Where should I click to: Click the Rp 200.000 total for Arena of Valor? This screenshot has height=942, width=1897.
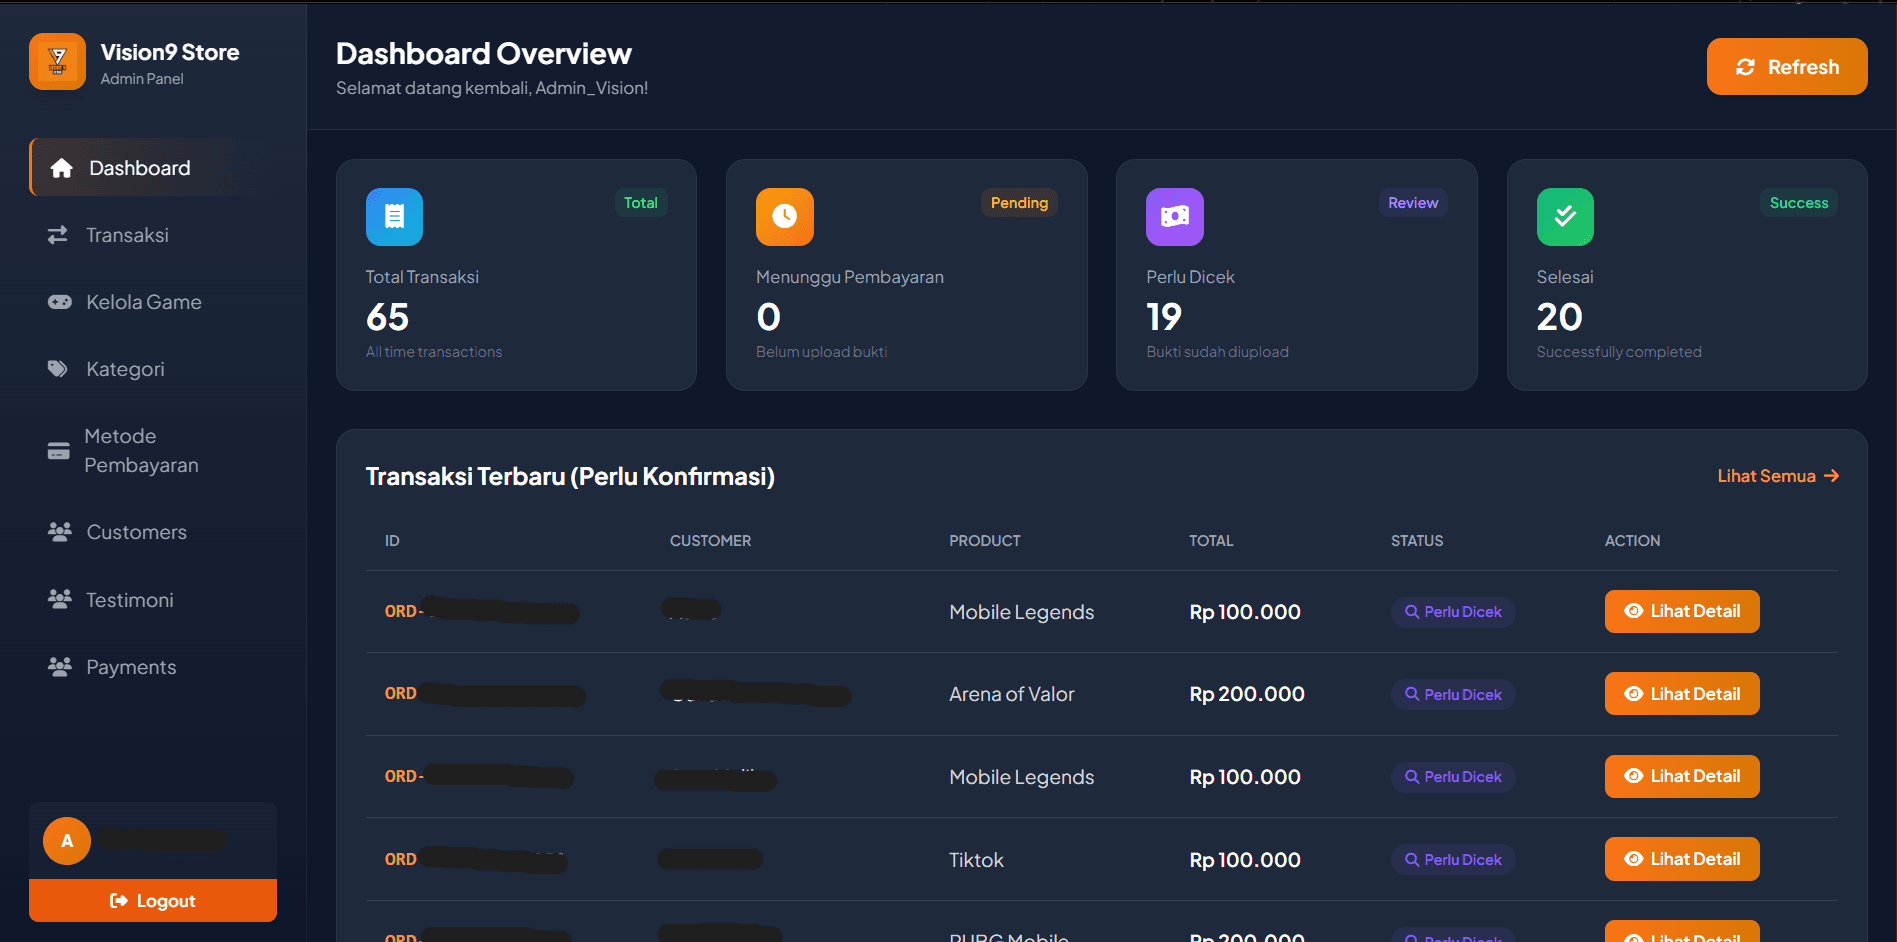click(1247, 694)
